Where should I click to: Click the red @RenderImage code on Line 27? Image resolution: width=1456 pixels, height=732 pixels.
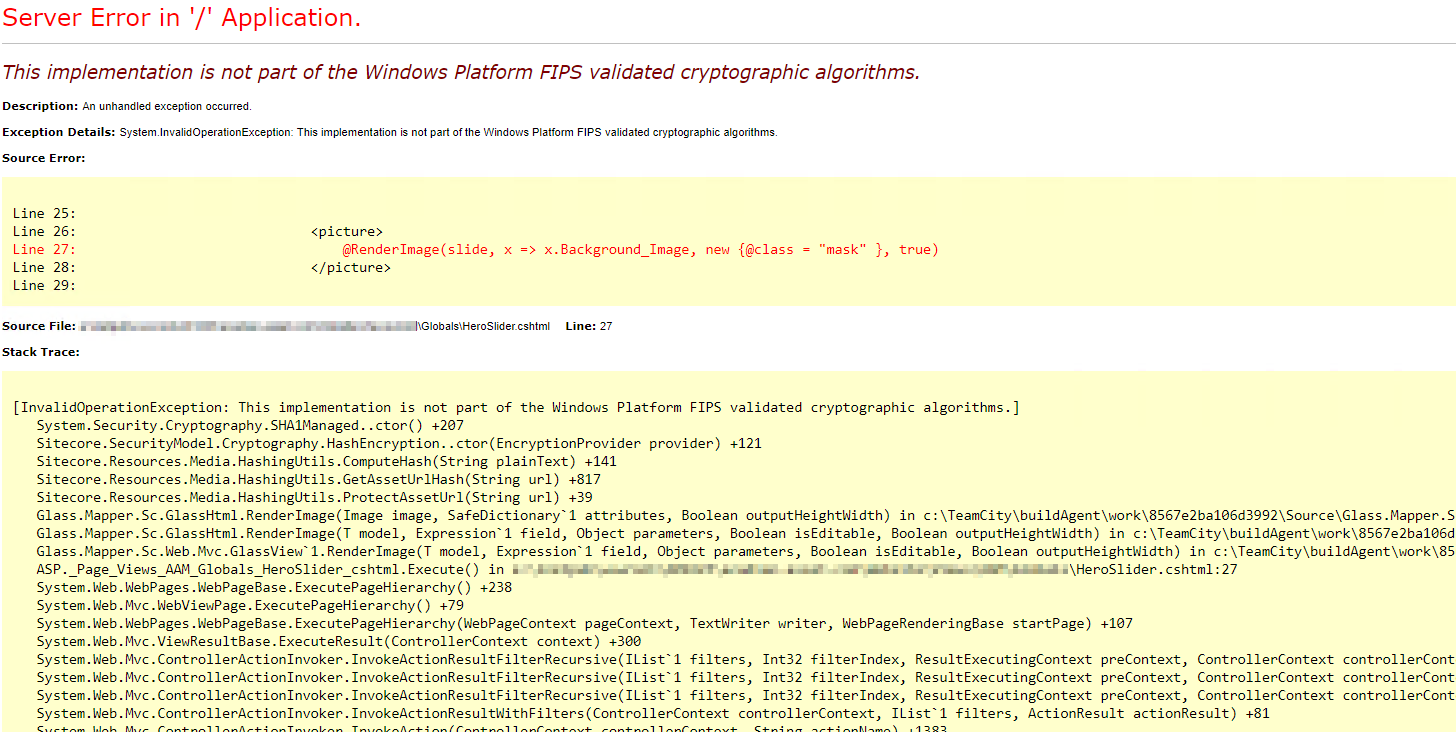[640, 249]
